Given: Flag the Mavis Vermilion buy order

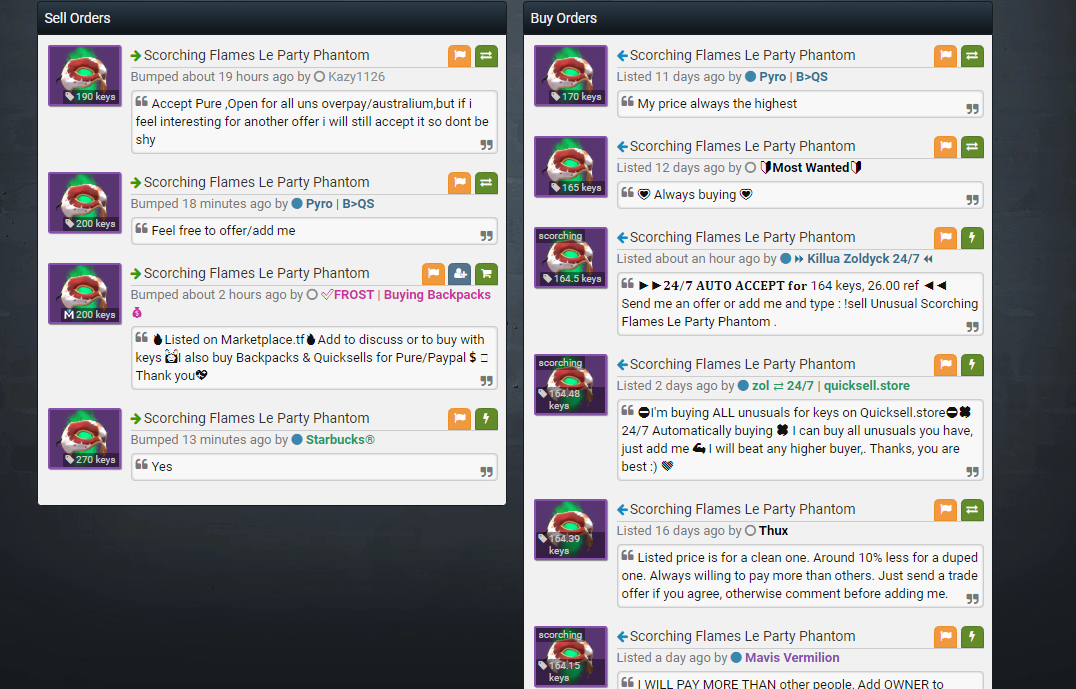Looking at the screenshot, I should point(945,637).
